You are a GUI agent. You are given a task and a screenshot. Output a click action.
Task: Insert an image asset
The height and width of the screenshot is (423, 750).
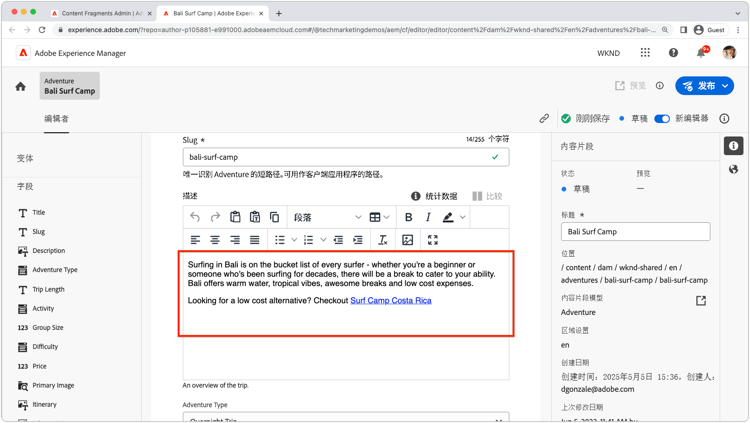tap(408, 240)
